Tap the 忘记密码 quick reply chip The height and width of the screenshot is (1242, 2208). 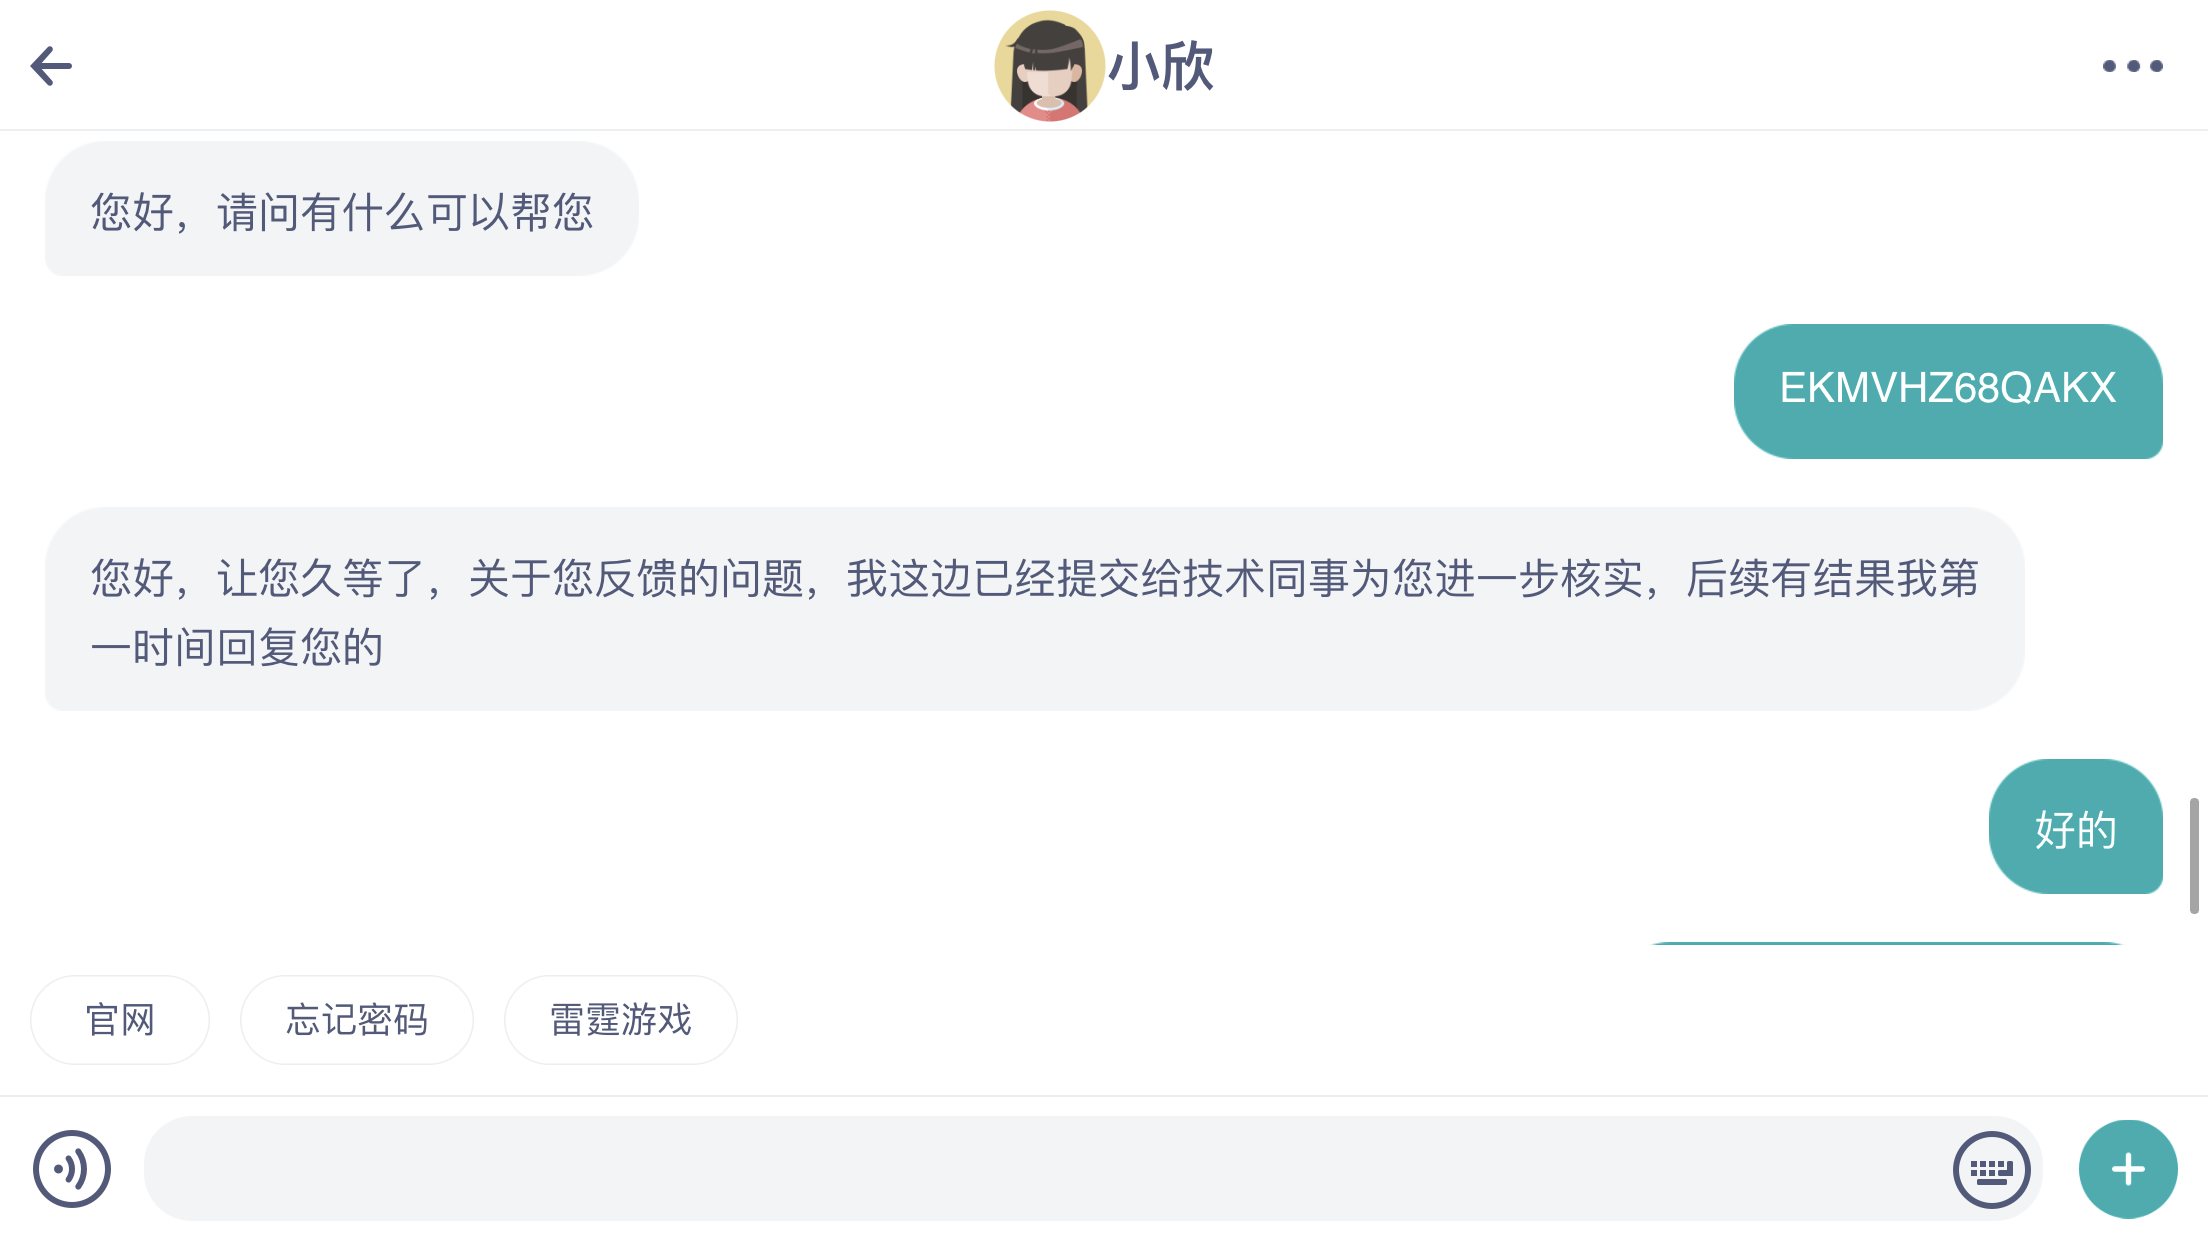(356, 1020)
